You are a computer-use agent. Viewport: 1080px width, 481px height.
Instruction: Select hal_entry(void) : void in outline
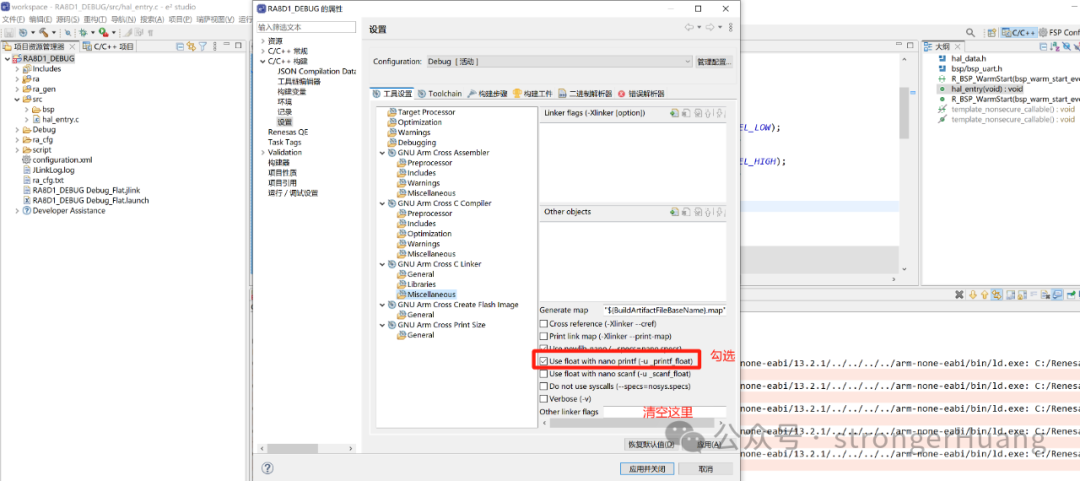[986, 89]
